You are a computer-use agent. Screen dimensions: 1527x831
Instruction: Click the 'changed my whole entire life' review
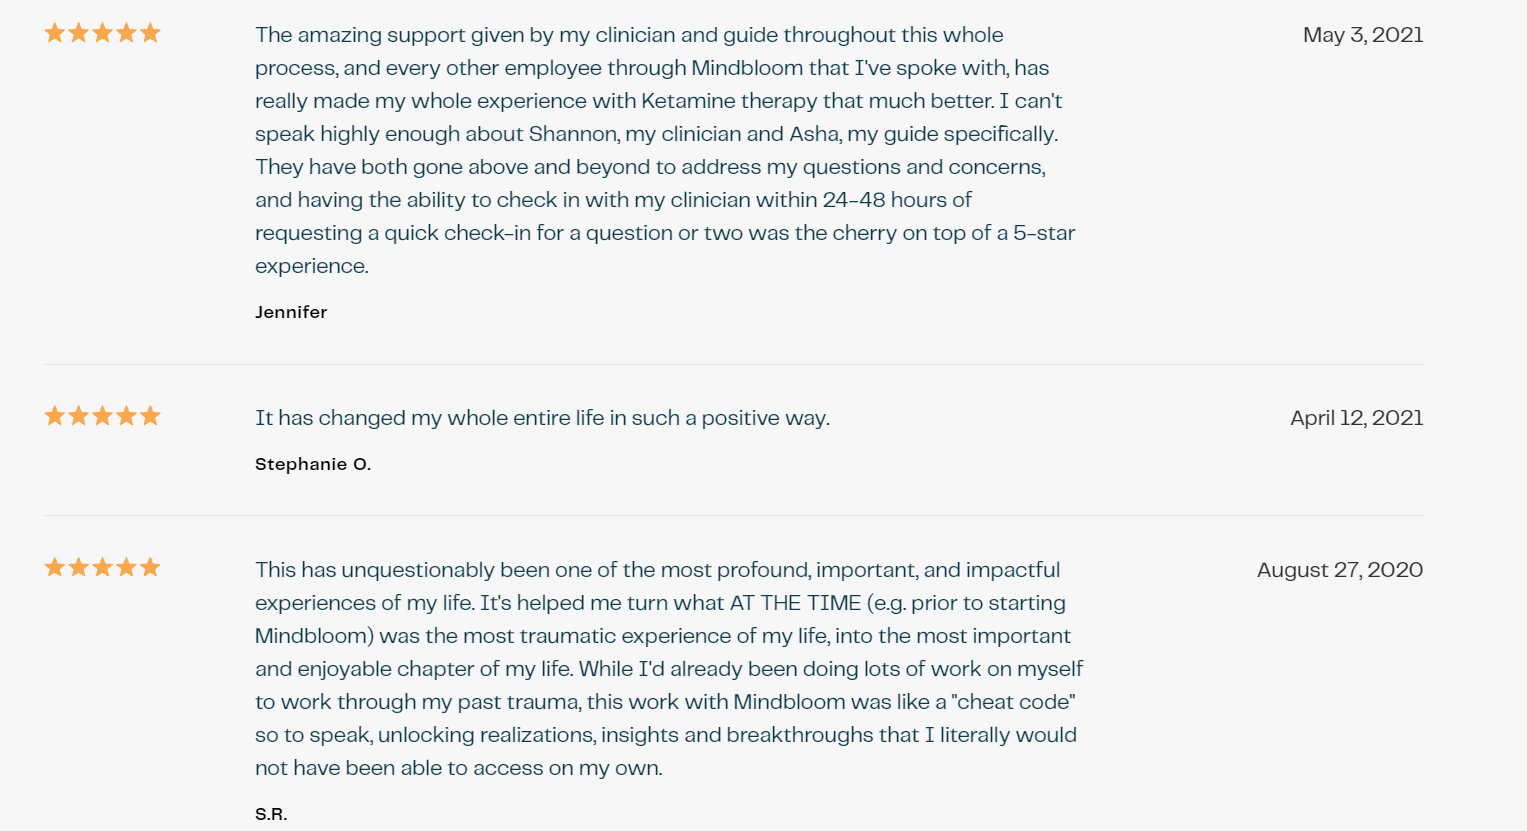click(x=542, y=418)
